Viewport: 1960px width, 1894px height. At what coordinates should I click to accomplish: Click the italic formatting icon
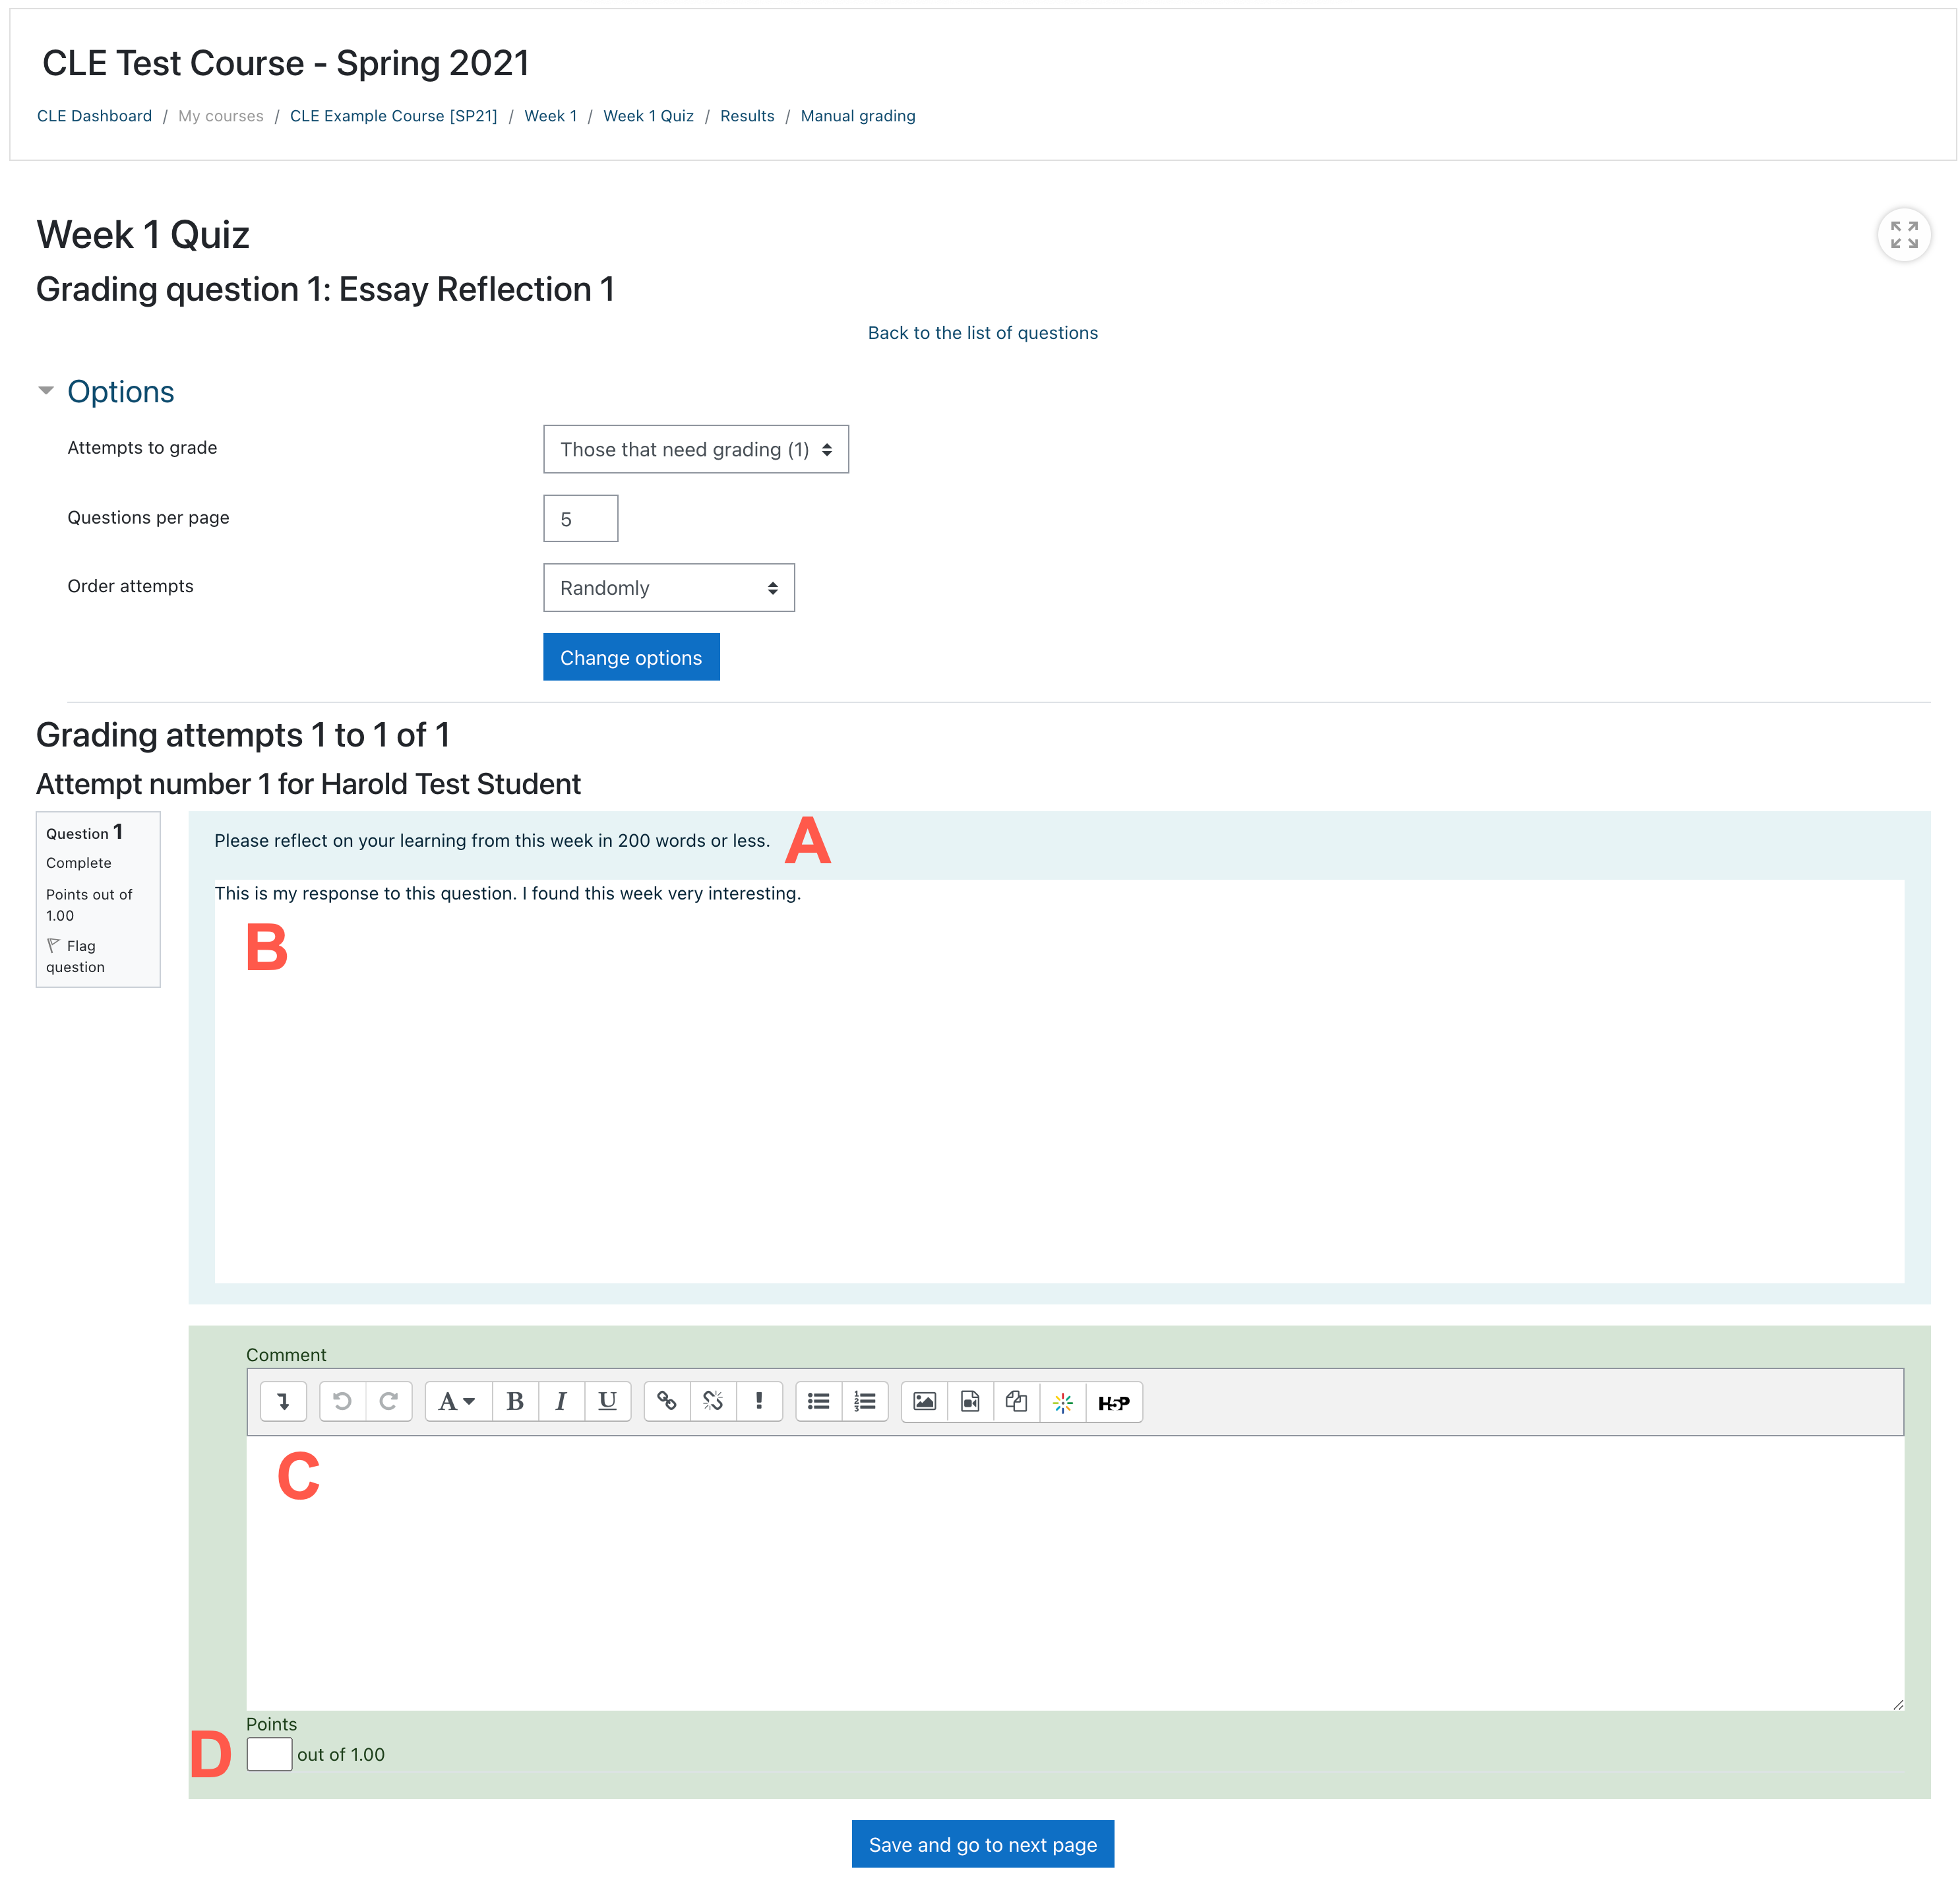tap(561, 1401)
